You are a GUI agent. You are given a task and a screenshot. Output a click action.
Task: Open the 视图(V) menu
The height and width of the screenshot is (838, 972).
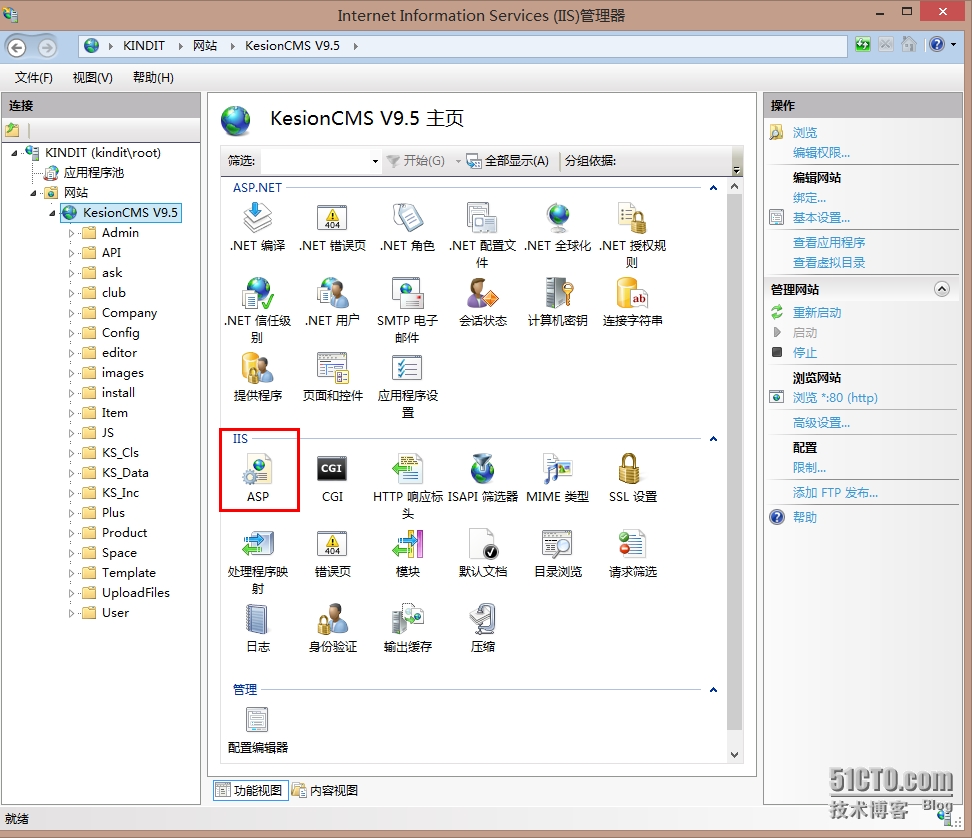92,77
